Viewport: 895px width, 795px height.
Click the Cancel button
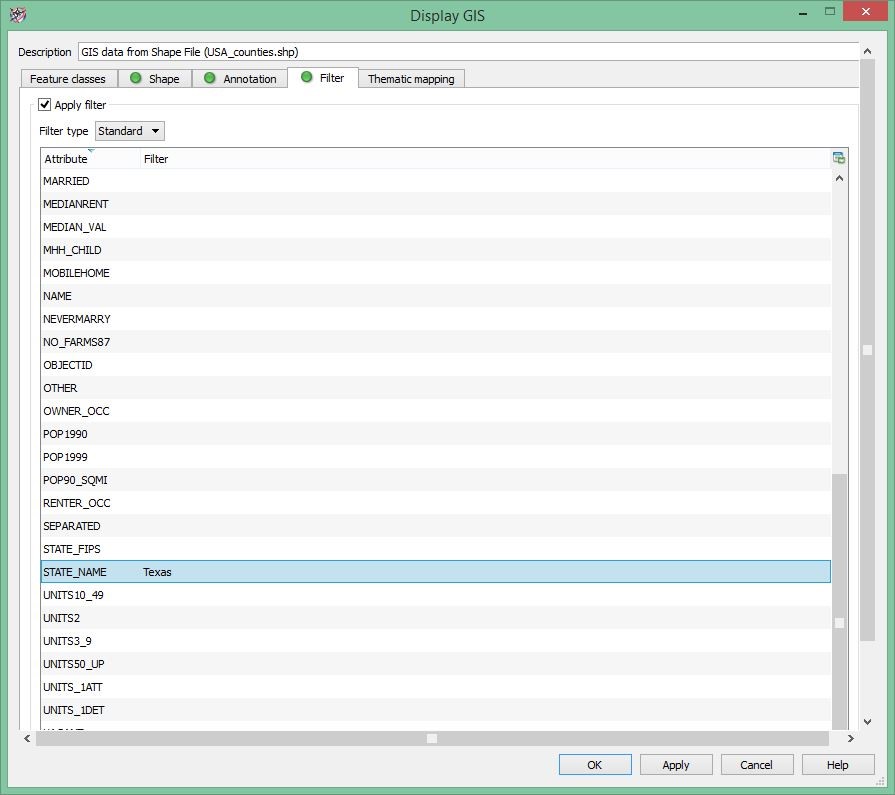click(756, 765)
